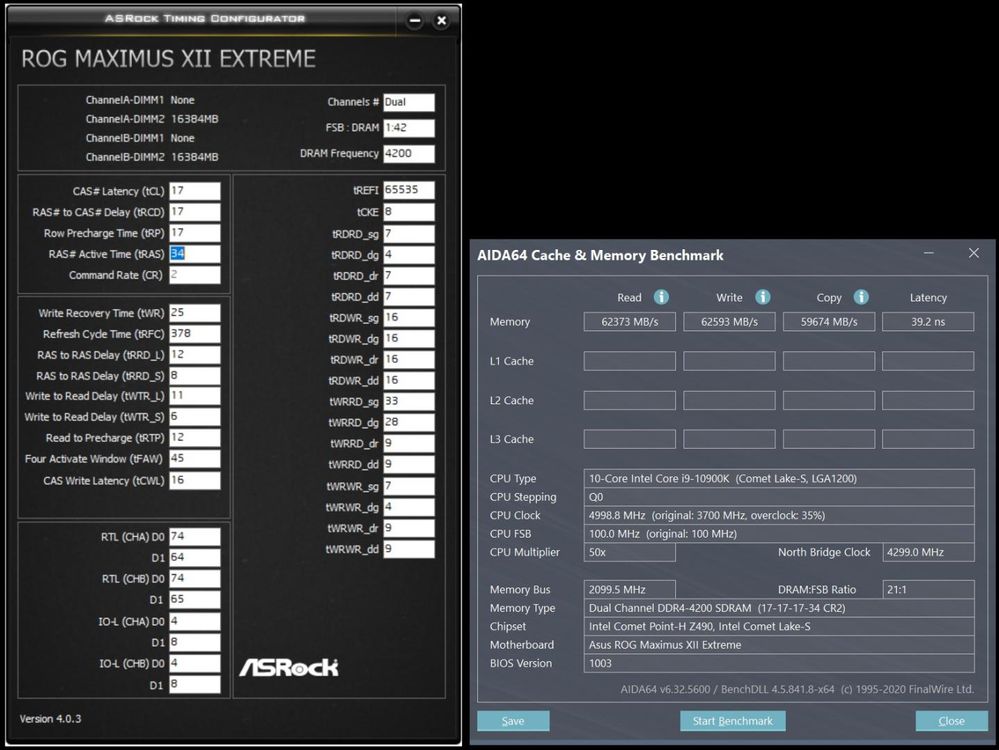Screen dimensions: 999x750
Task: Close AIDA64 window with X icon
Action: click(x=974, y=253)
